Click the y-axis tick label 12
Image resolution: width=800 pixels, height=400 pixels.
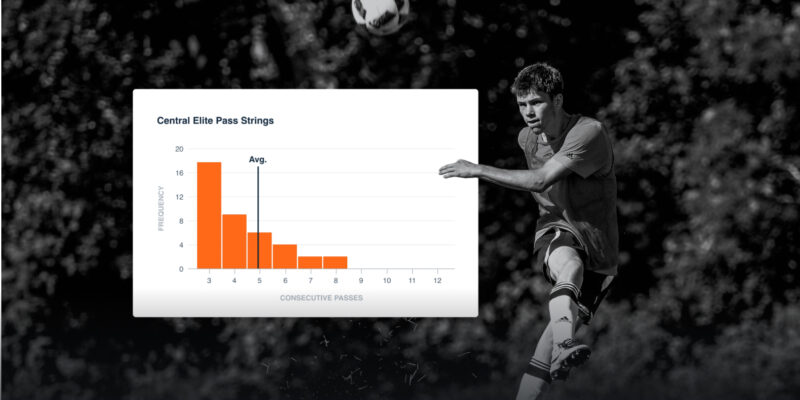179,197
